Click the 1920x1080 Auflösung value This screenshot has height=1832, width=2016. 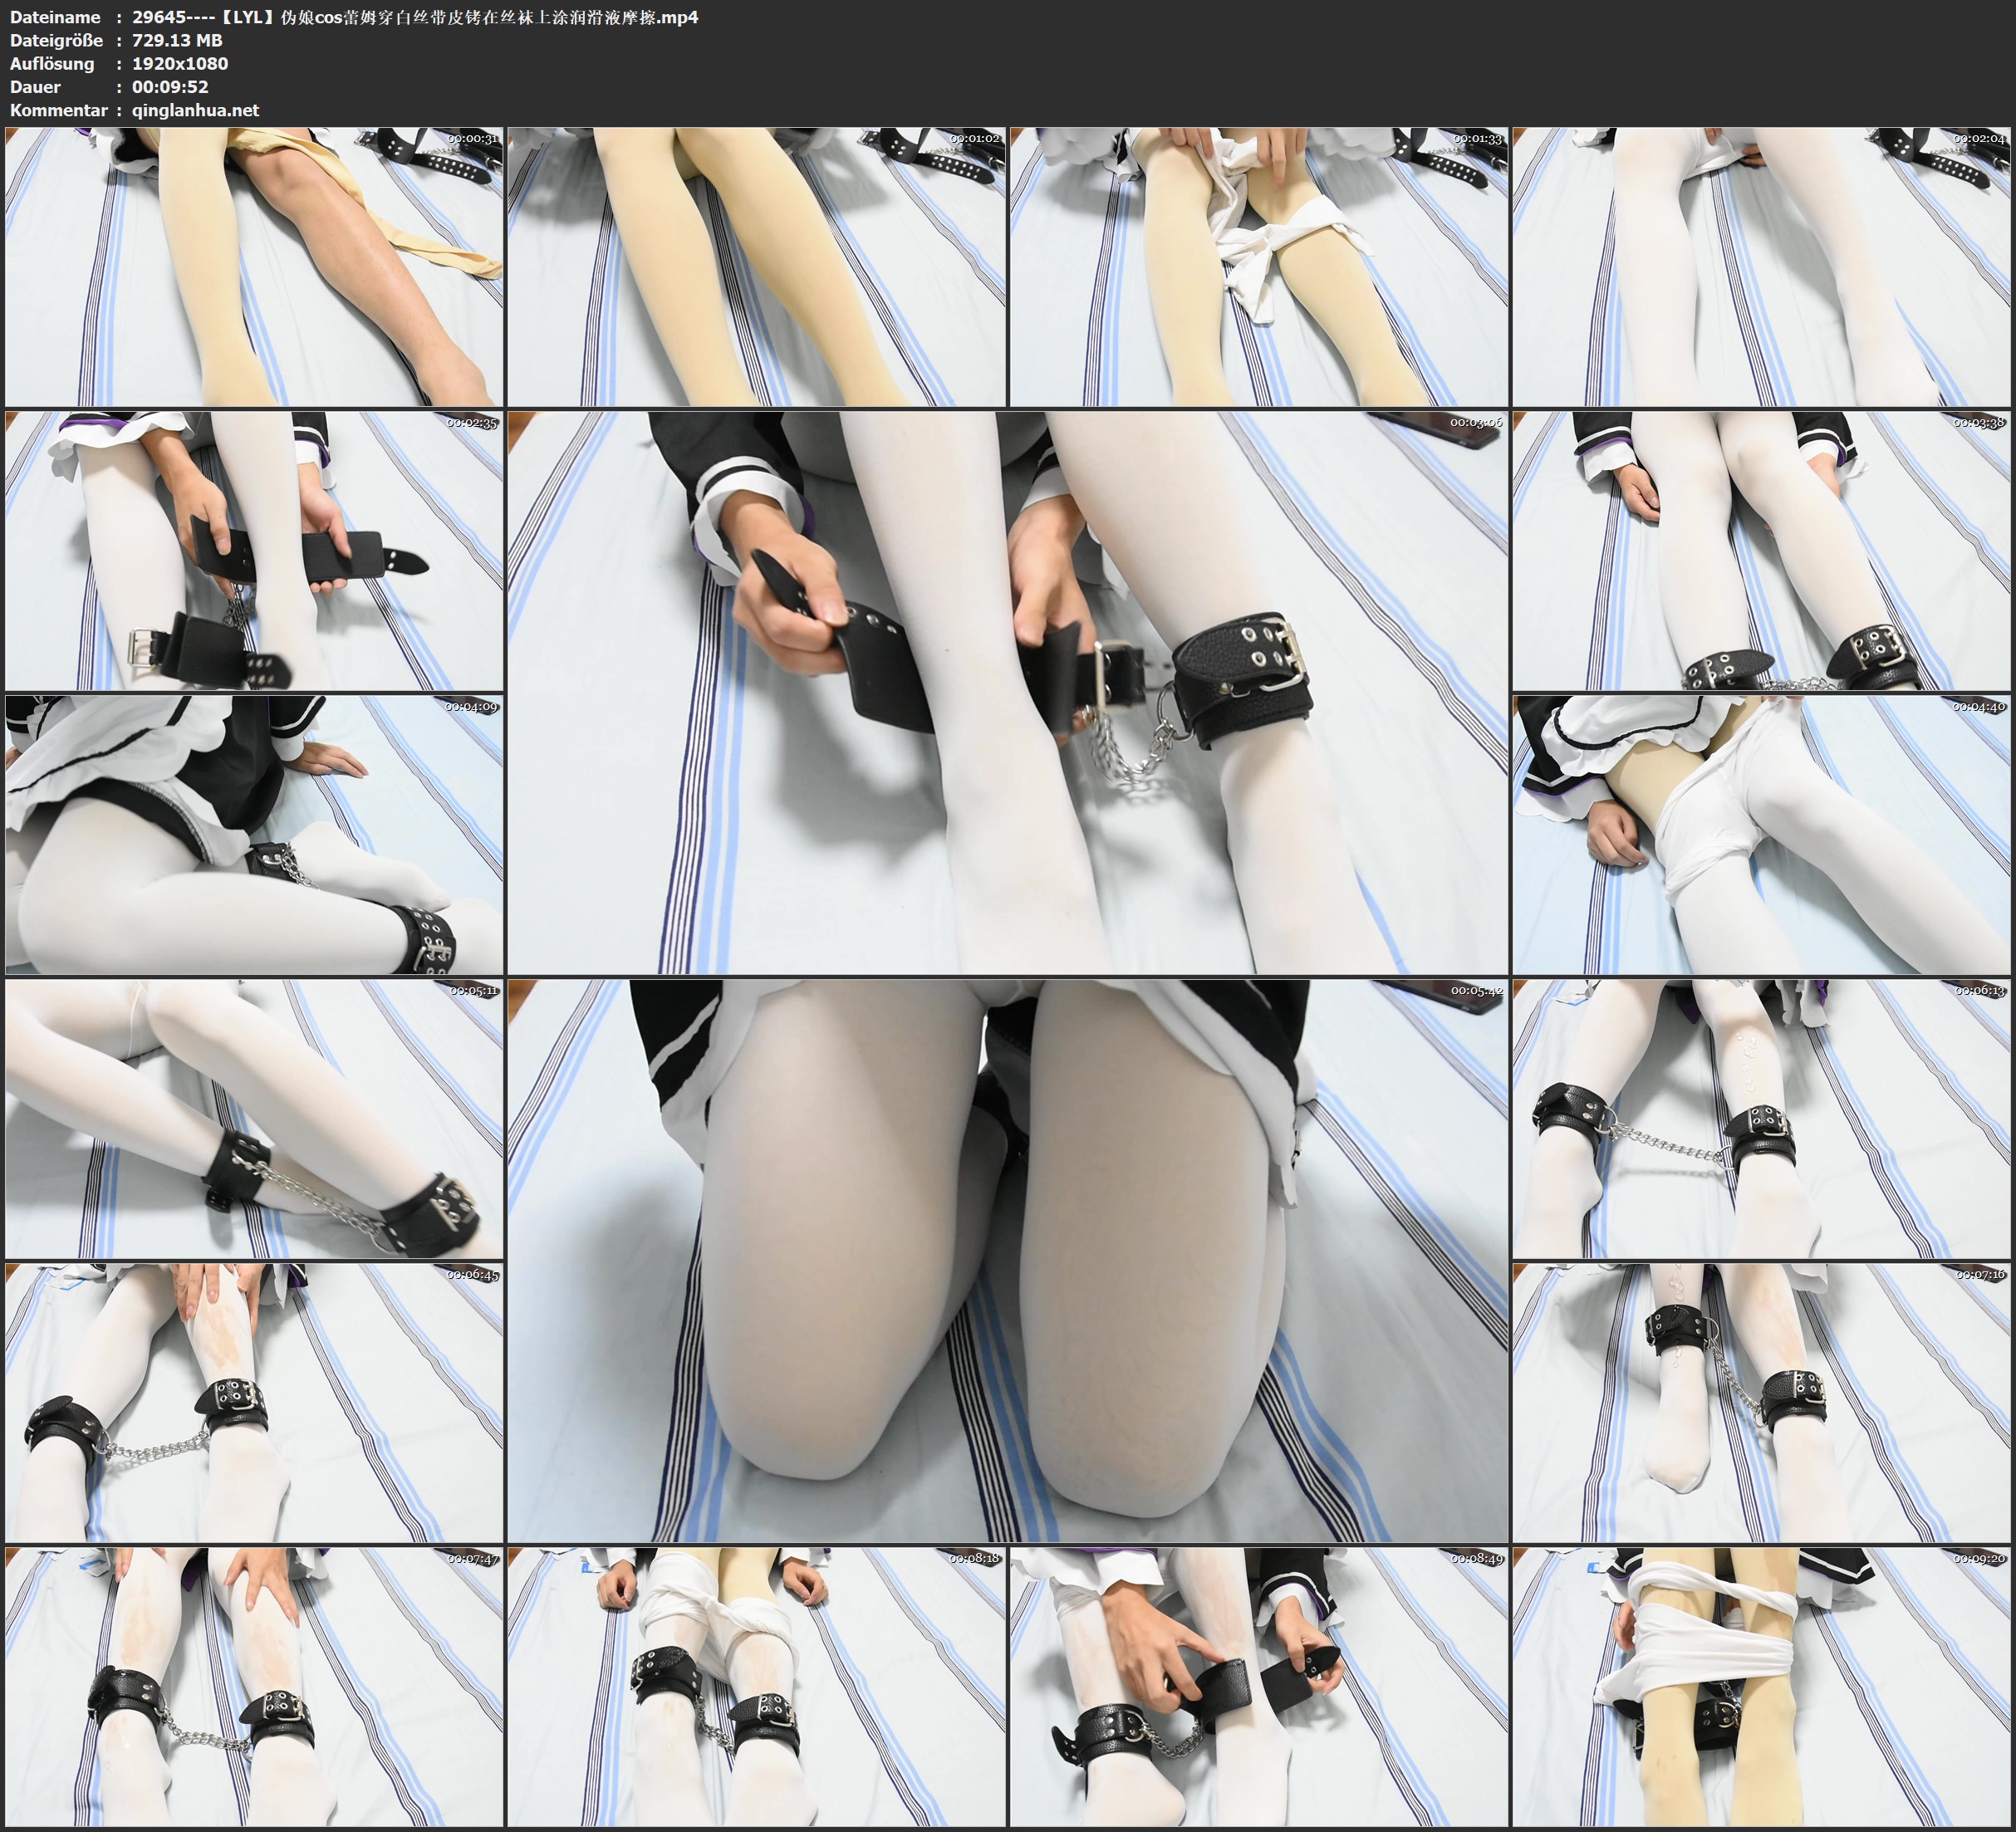coord(180,63)
